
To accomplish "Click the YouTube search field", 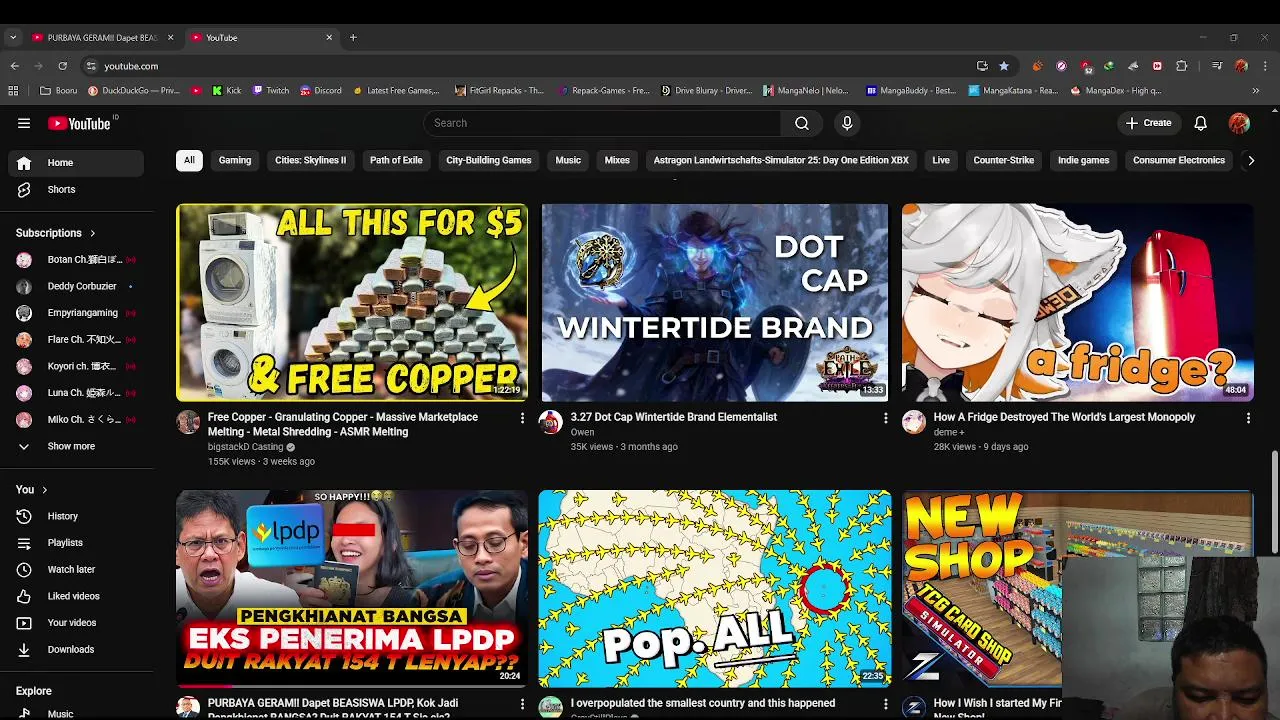I will click(603, 123).
